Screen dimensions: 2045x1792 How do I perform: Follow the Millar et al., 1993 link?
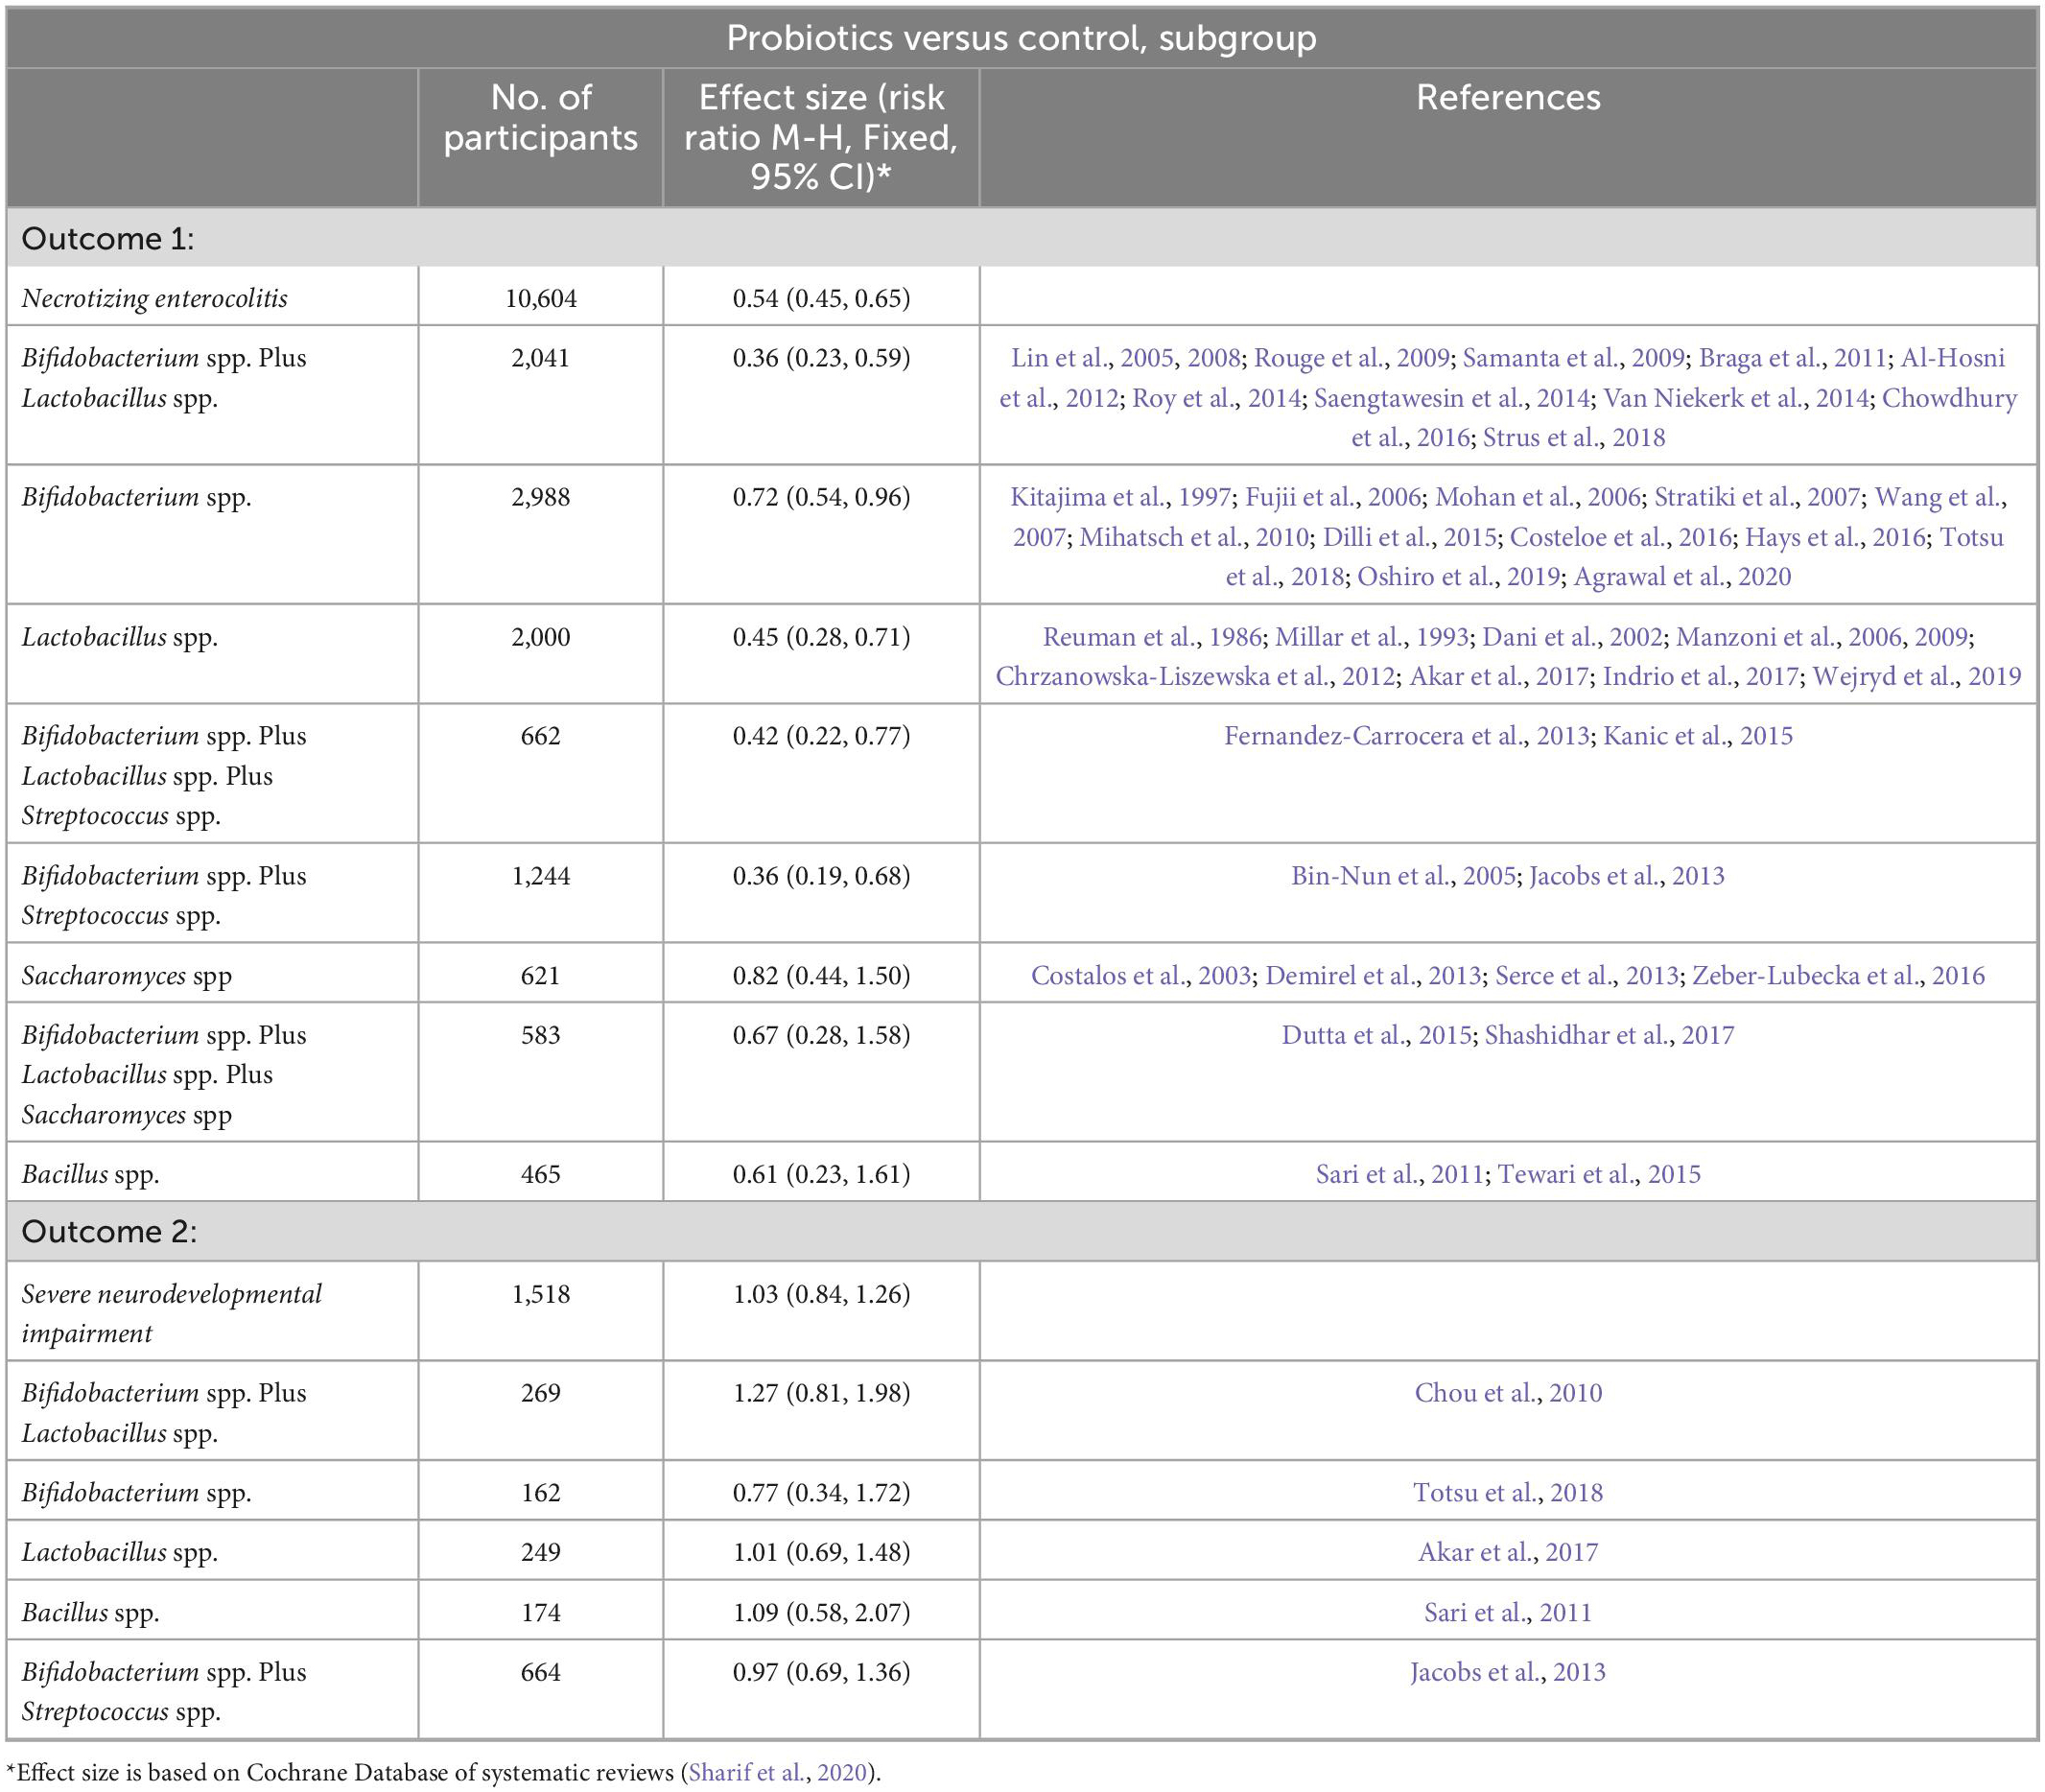tap(1372, 637)
